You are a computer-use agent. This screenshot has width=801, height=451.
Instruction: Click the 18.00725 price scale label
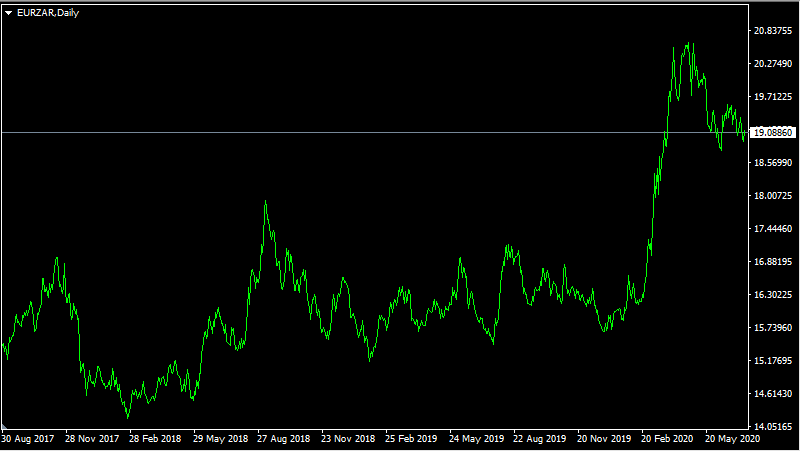[773, 196]
